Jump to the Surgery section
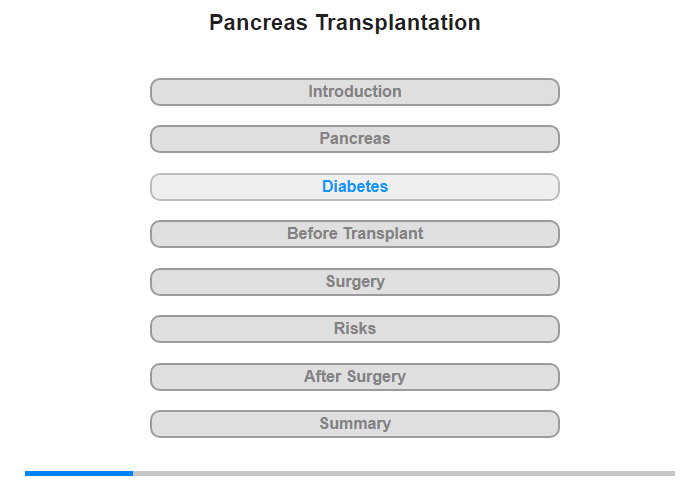700x480 pixels. [354, 282]
